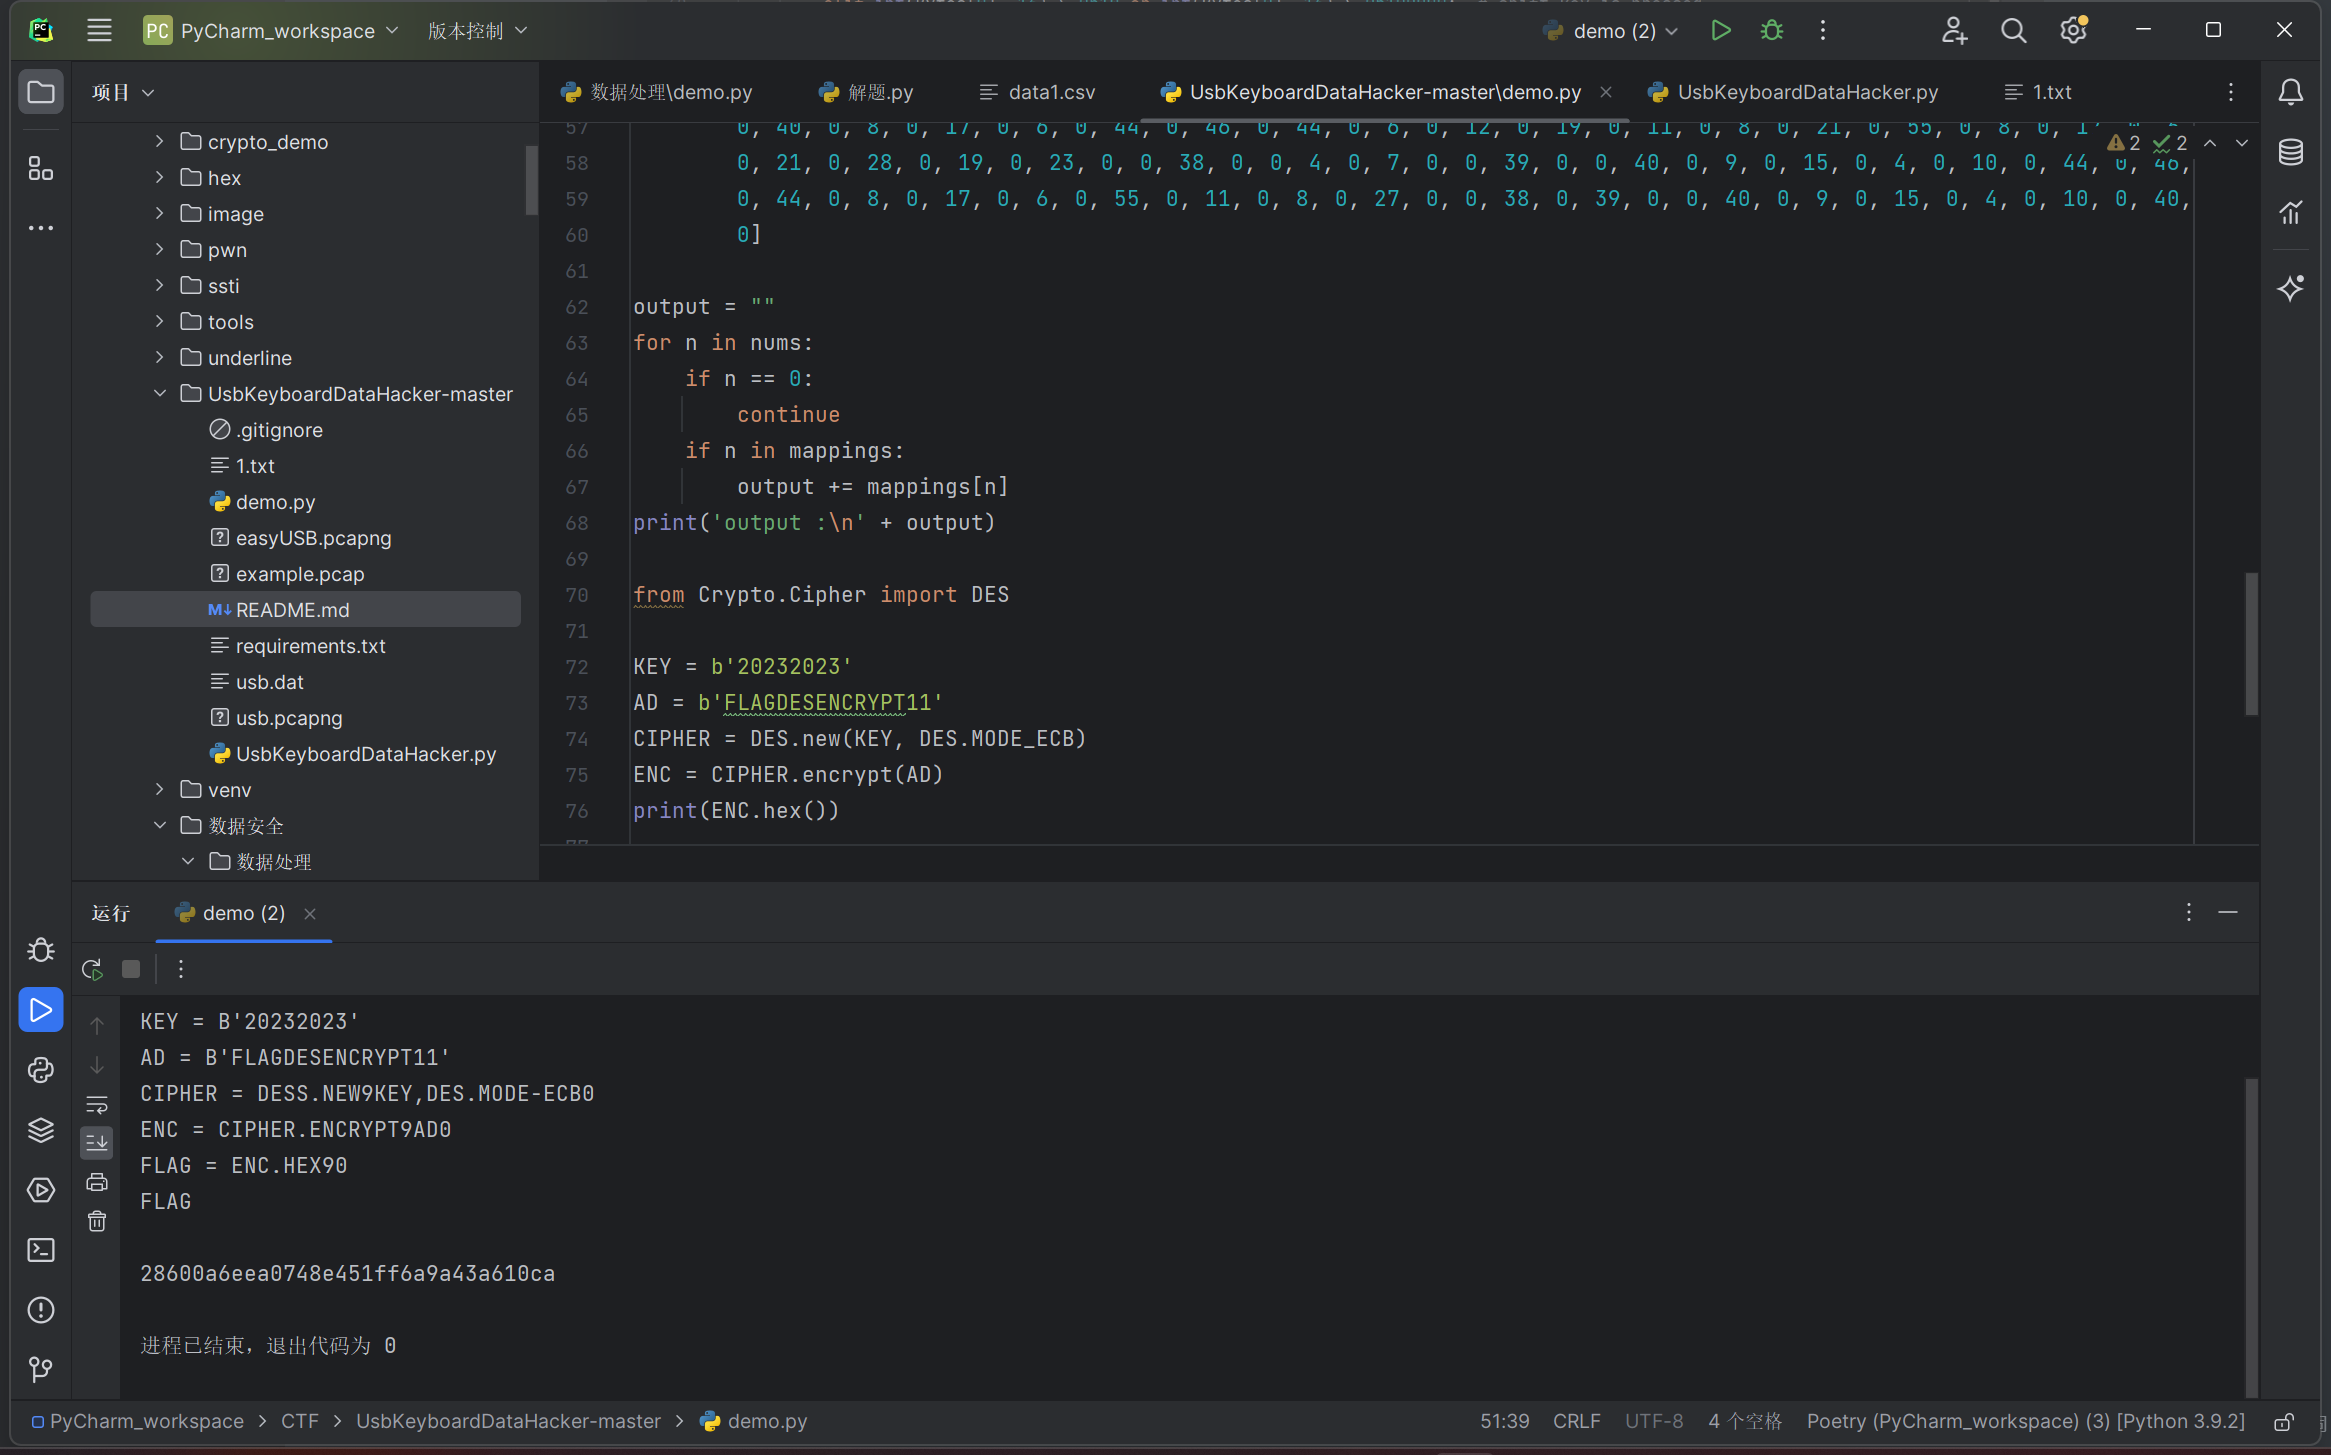This screenshot has height=1455, width=2331.
Task: Open the Python Console tool window
Action: pos(41,1070)
